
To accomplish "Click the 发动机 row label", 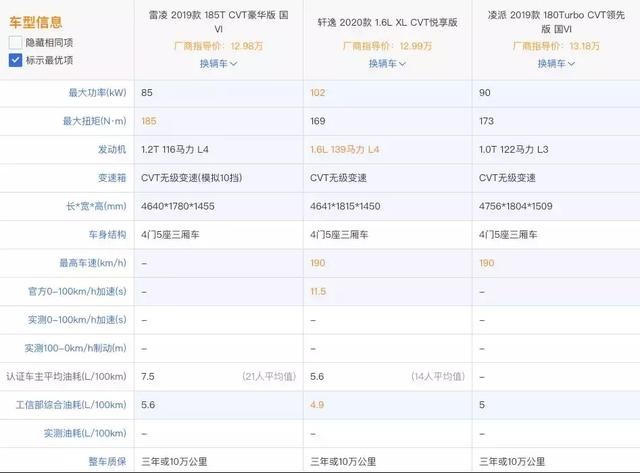I will click(112, 149).
